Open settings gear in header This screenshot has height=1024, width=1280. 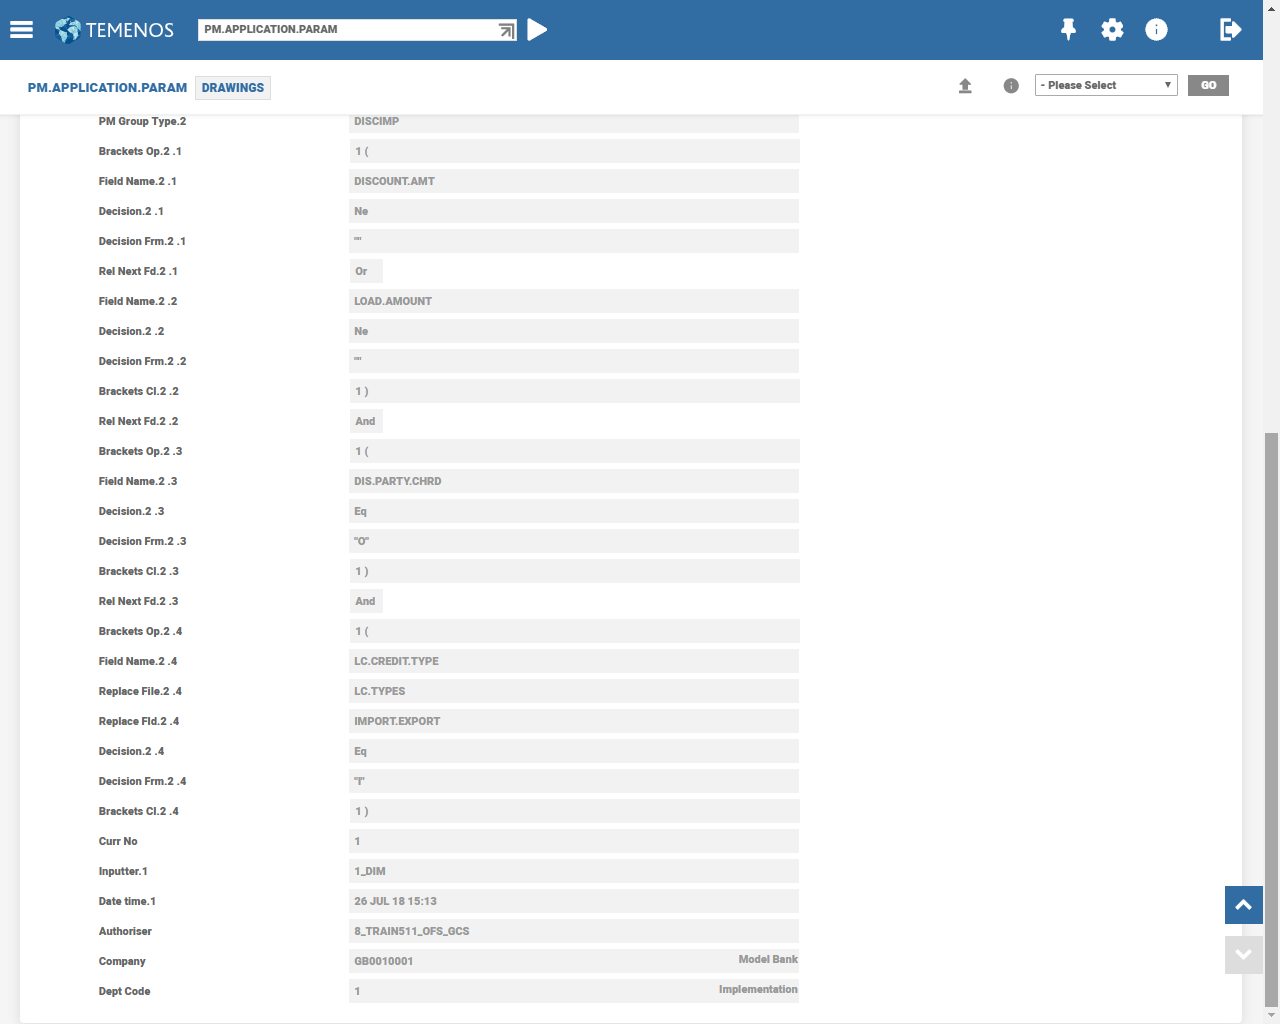[x=1112, y=30]
